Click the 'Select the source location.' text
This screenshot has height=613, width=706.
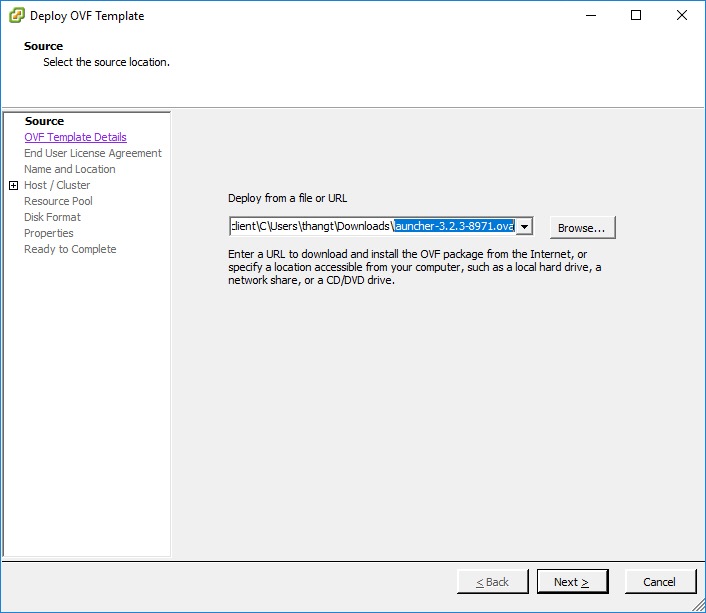click(x=107, y=62)
